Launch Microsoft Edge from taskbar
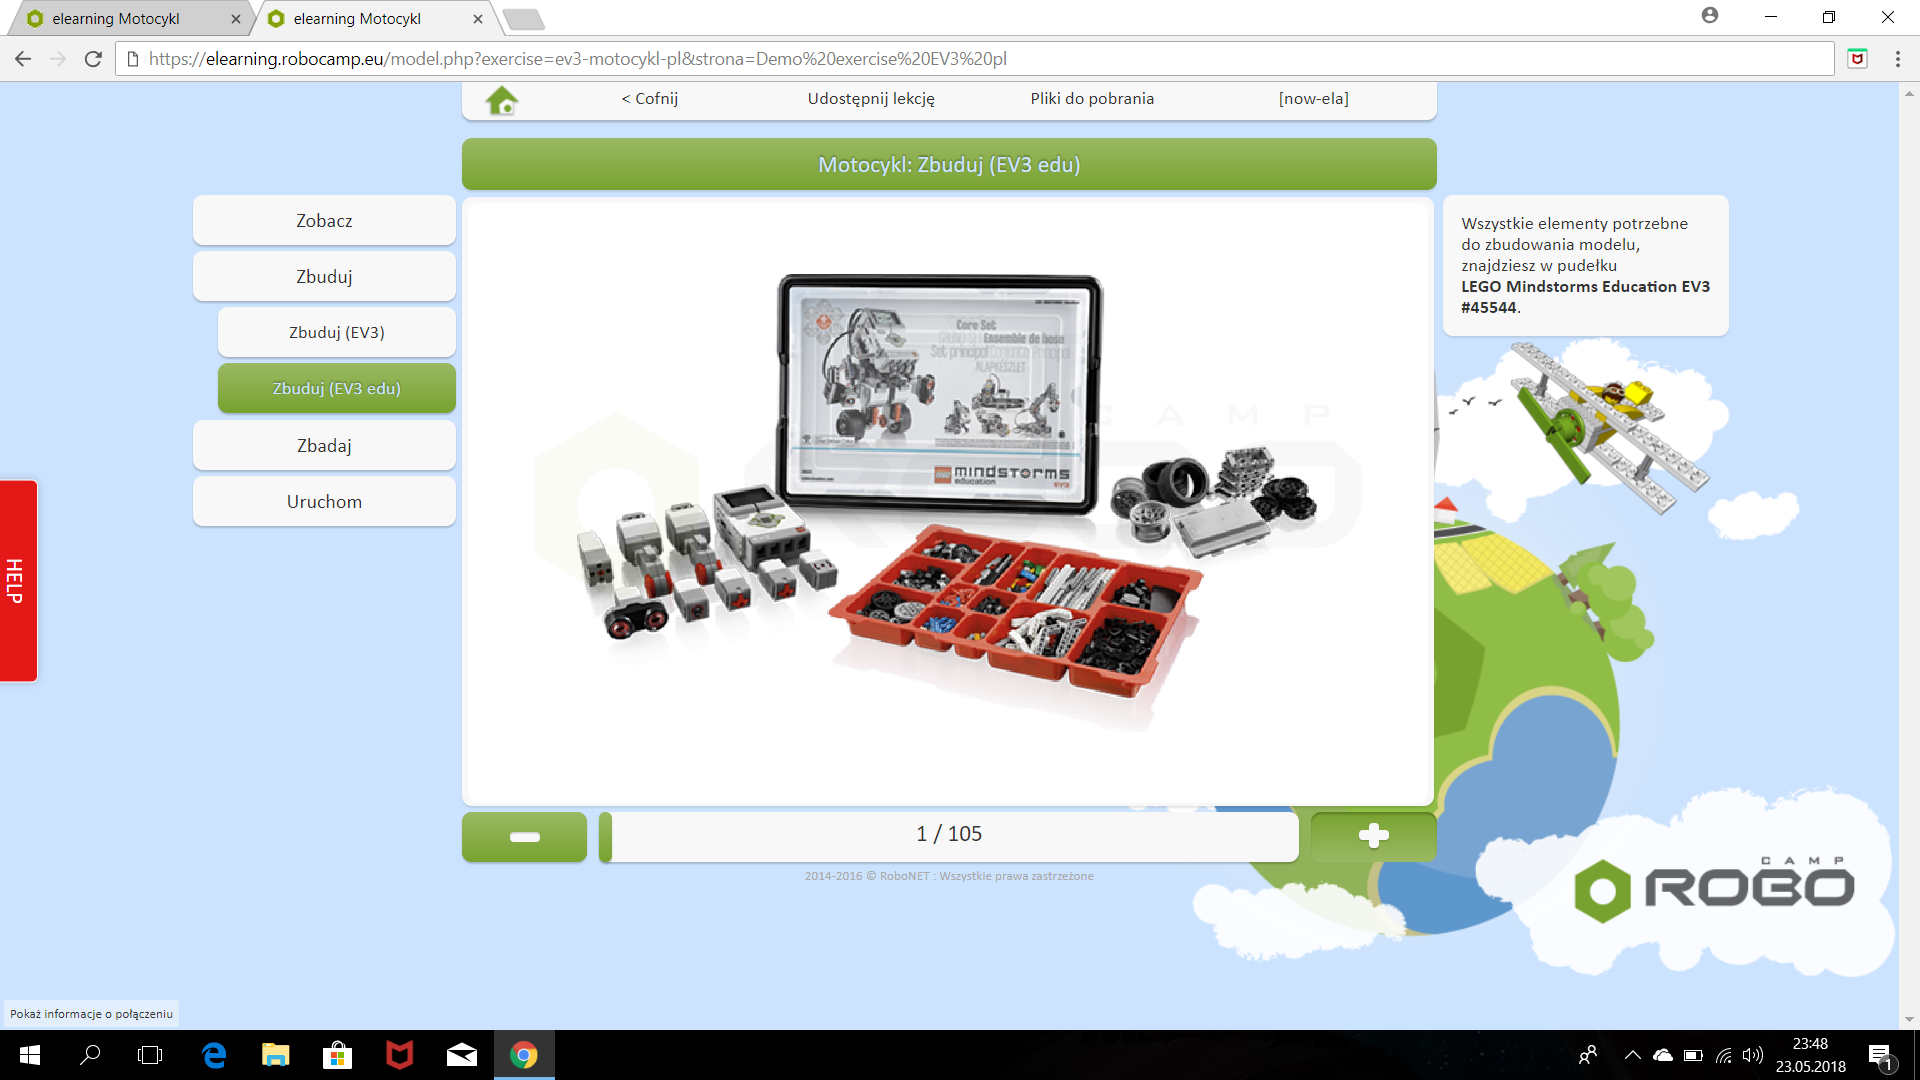 [214, 1055]
